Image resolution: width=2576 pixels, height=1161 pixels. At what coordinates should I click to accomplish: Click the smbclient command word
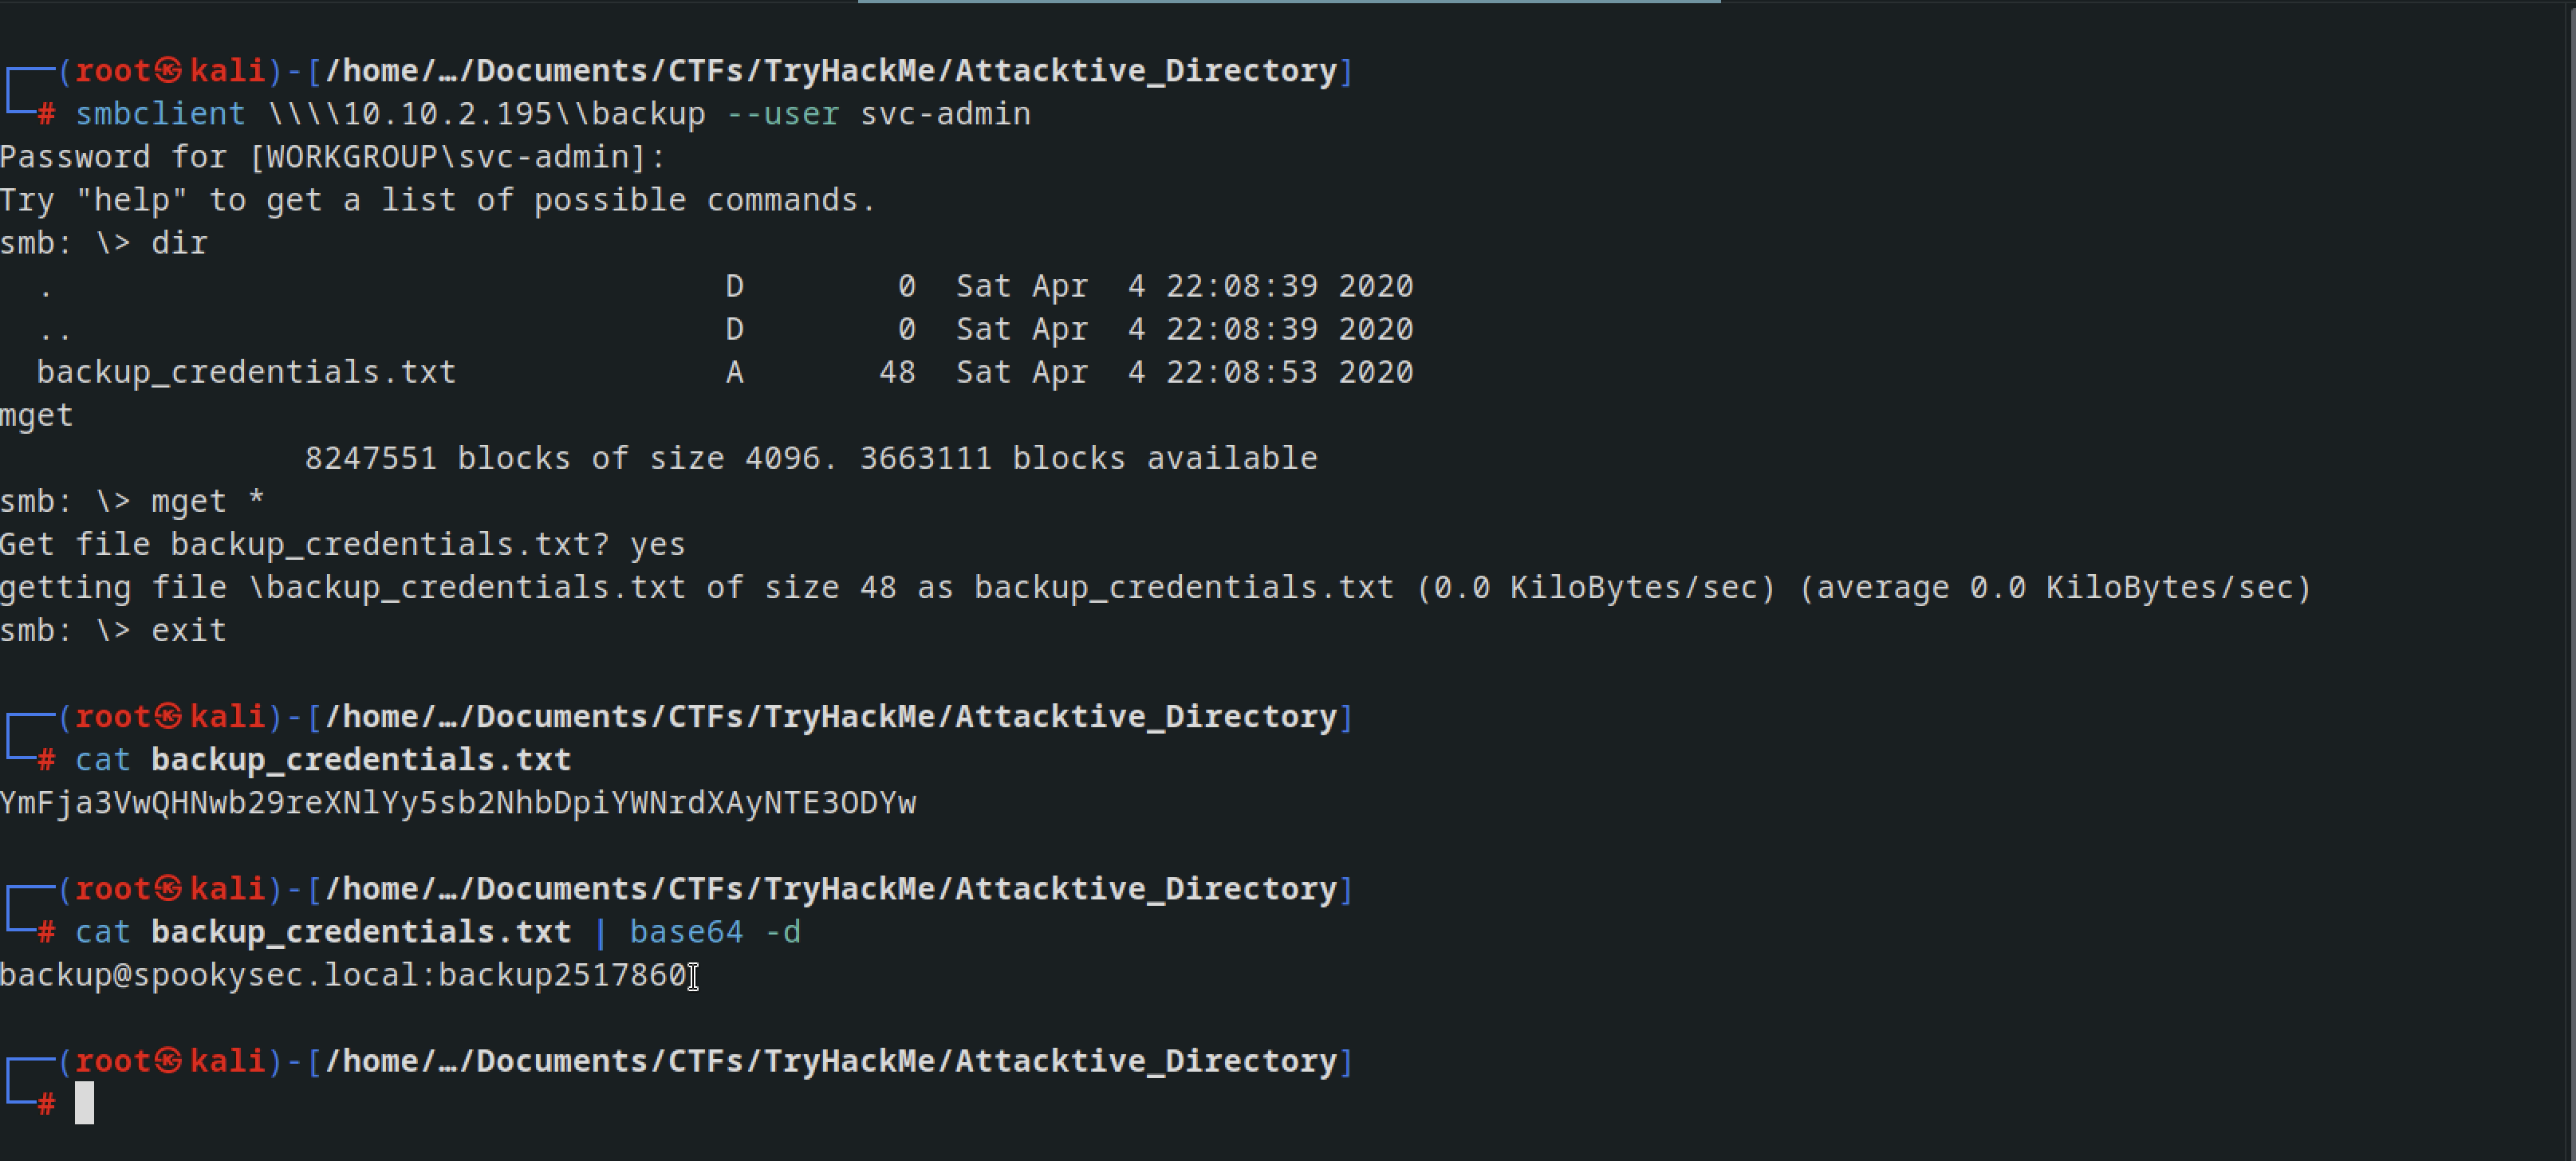click(x=160, y=114)
